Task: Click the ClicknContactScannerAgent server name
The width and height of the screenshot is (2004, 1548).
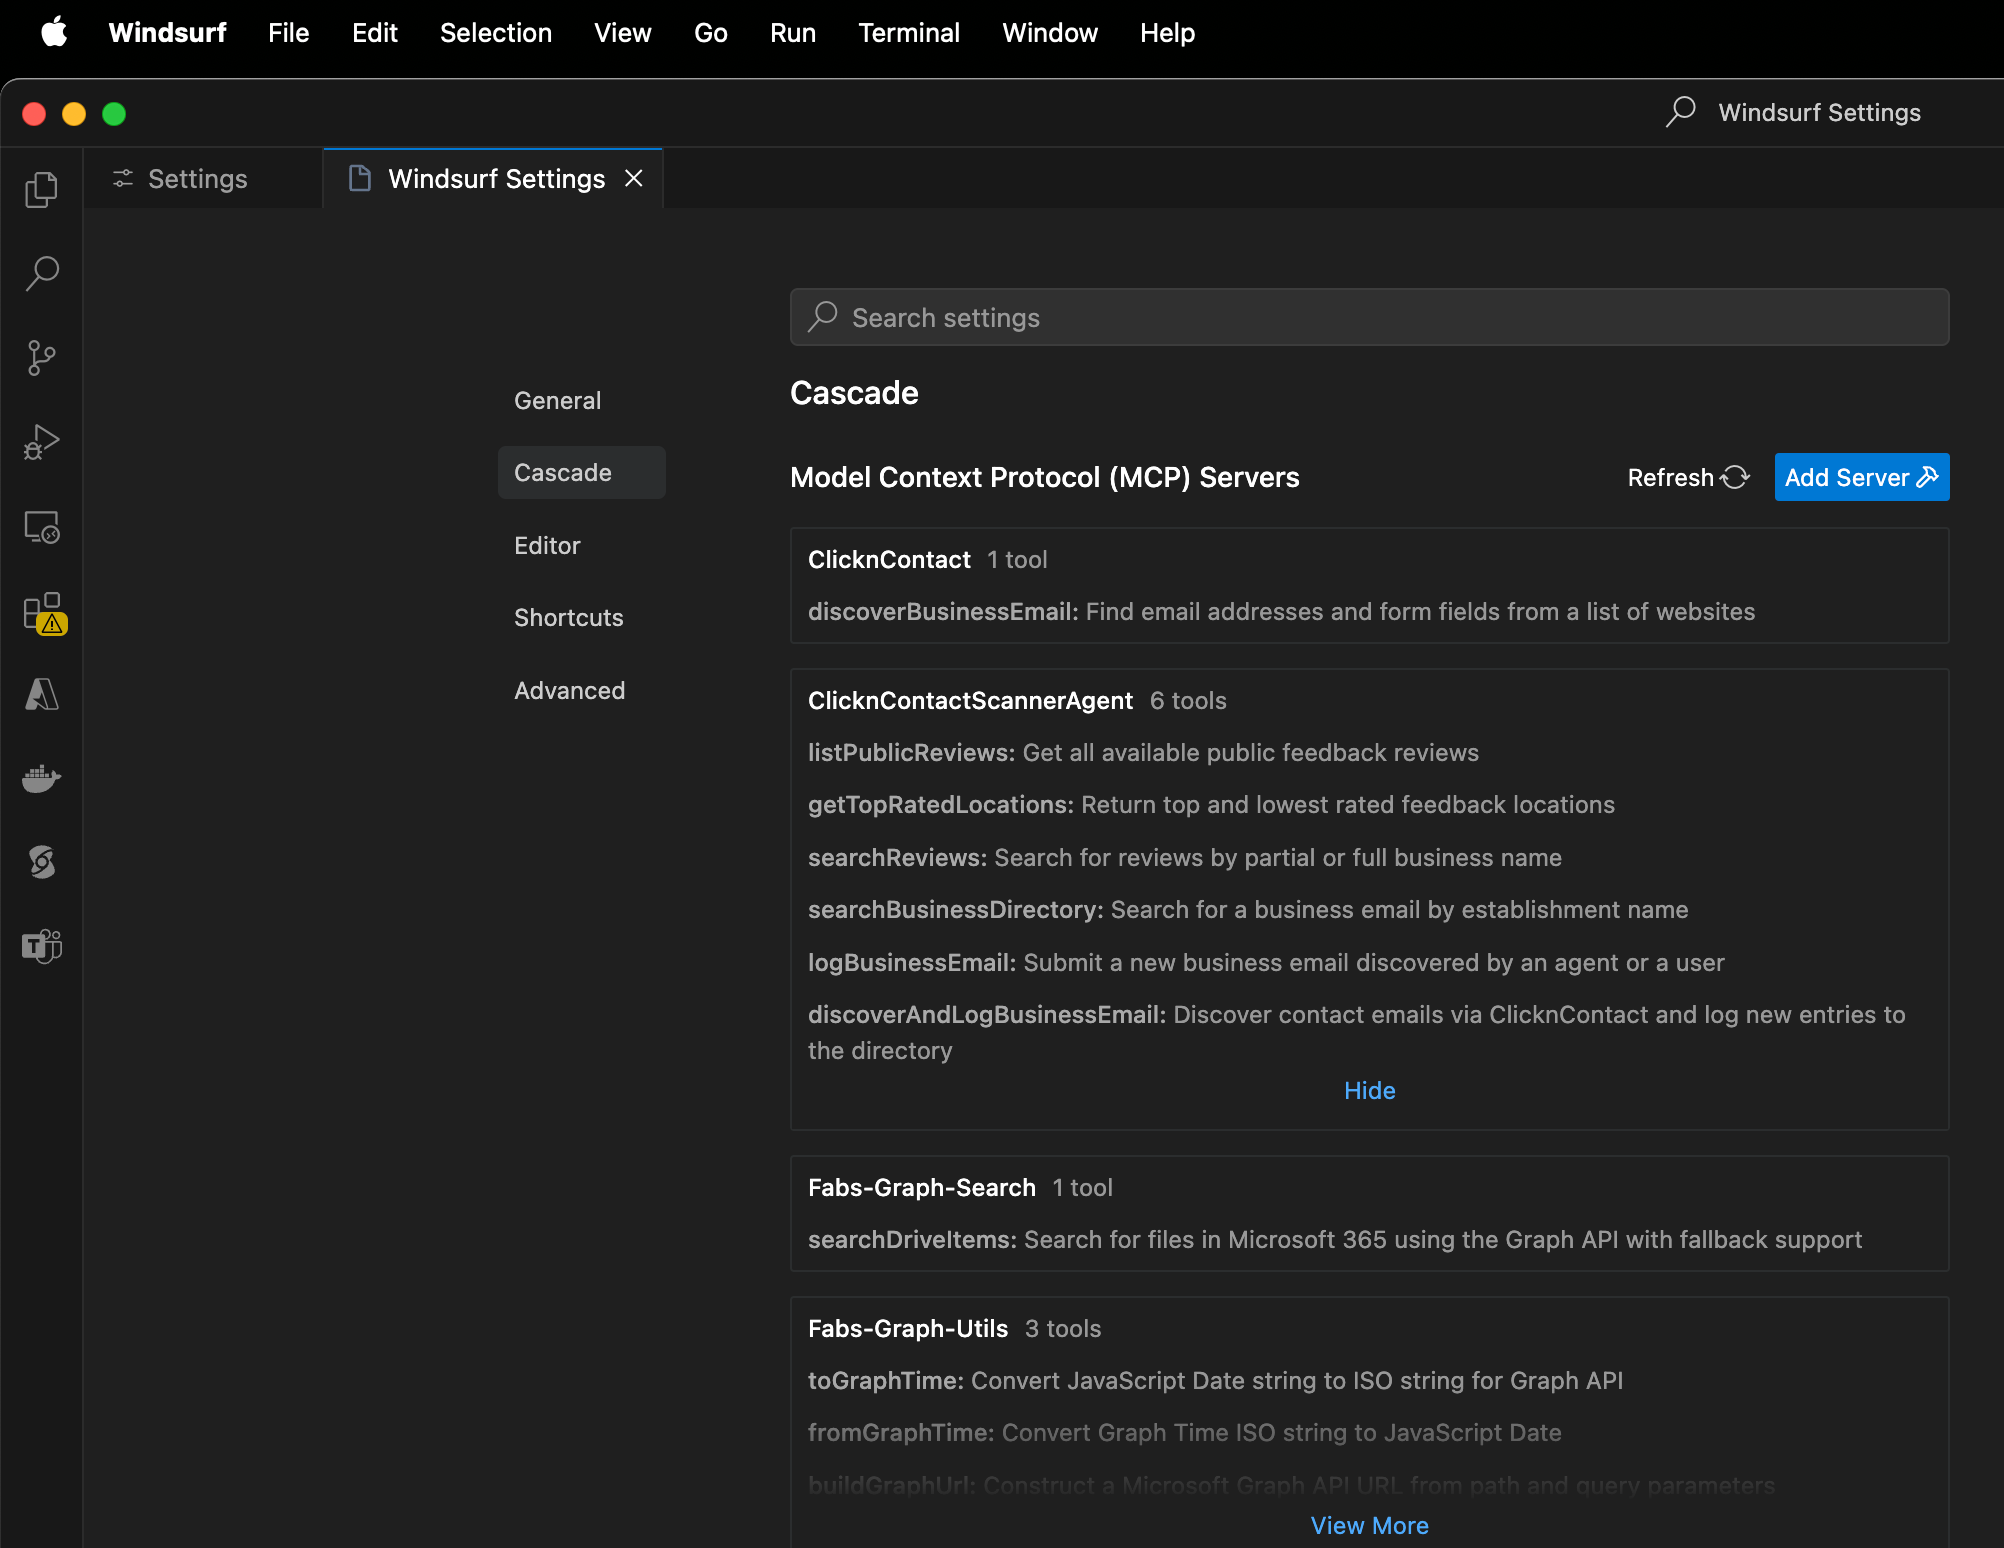Action: pos(970,700)
